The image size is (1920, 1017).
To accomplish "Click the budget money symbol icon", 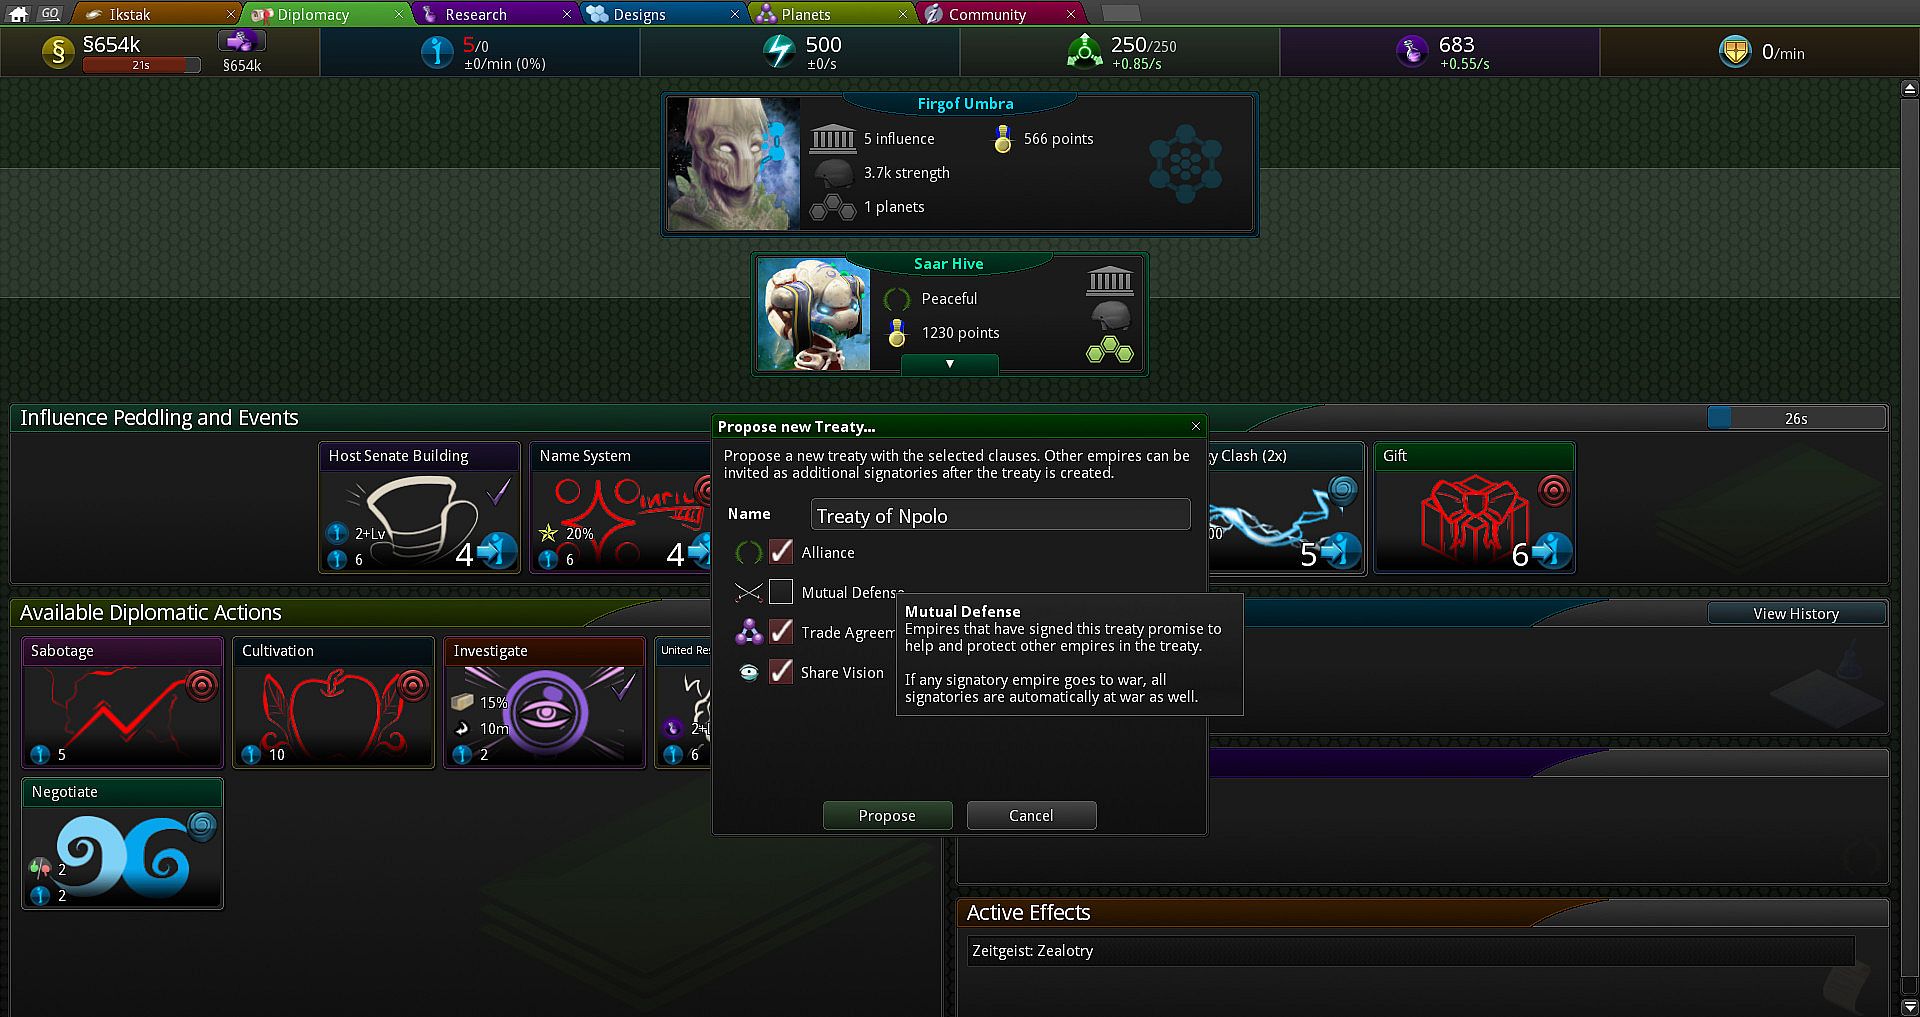I will point(58,52).
